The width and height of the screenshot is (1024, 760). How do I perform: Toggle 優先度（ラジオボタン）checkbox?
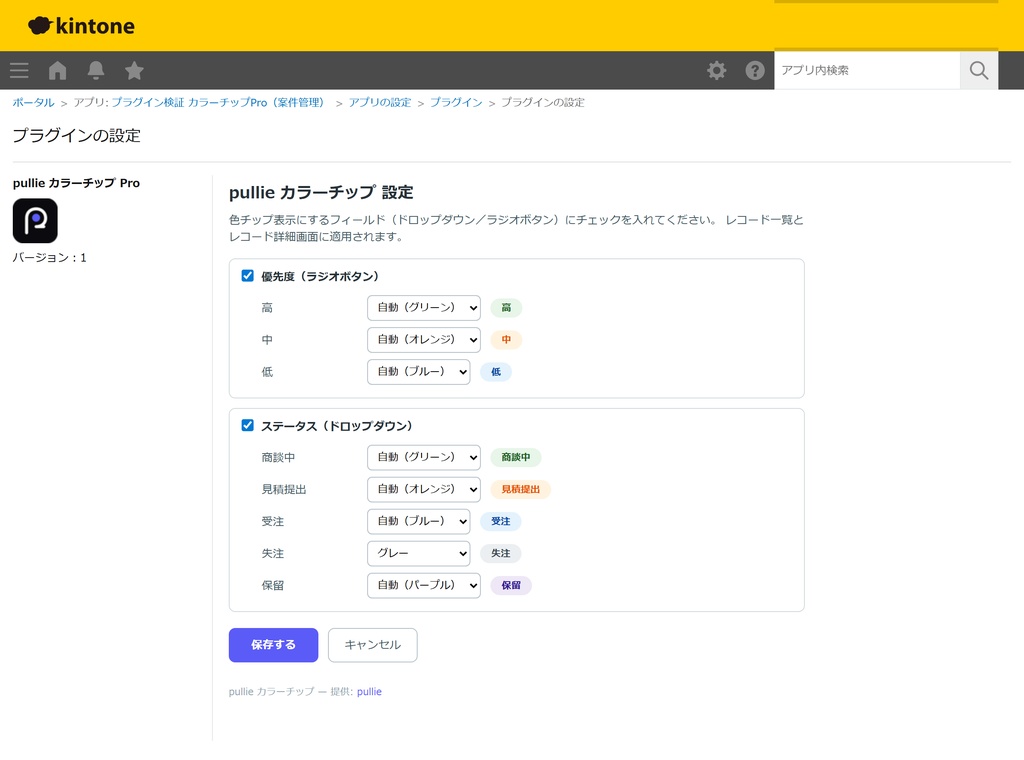(x=248, y=276)
